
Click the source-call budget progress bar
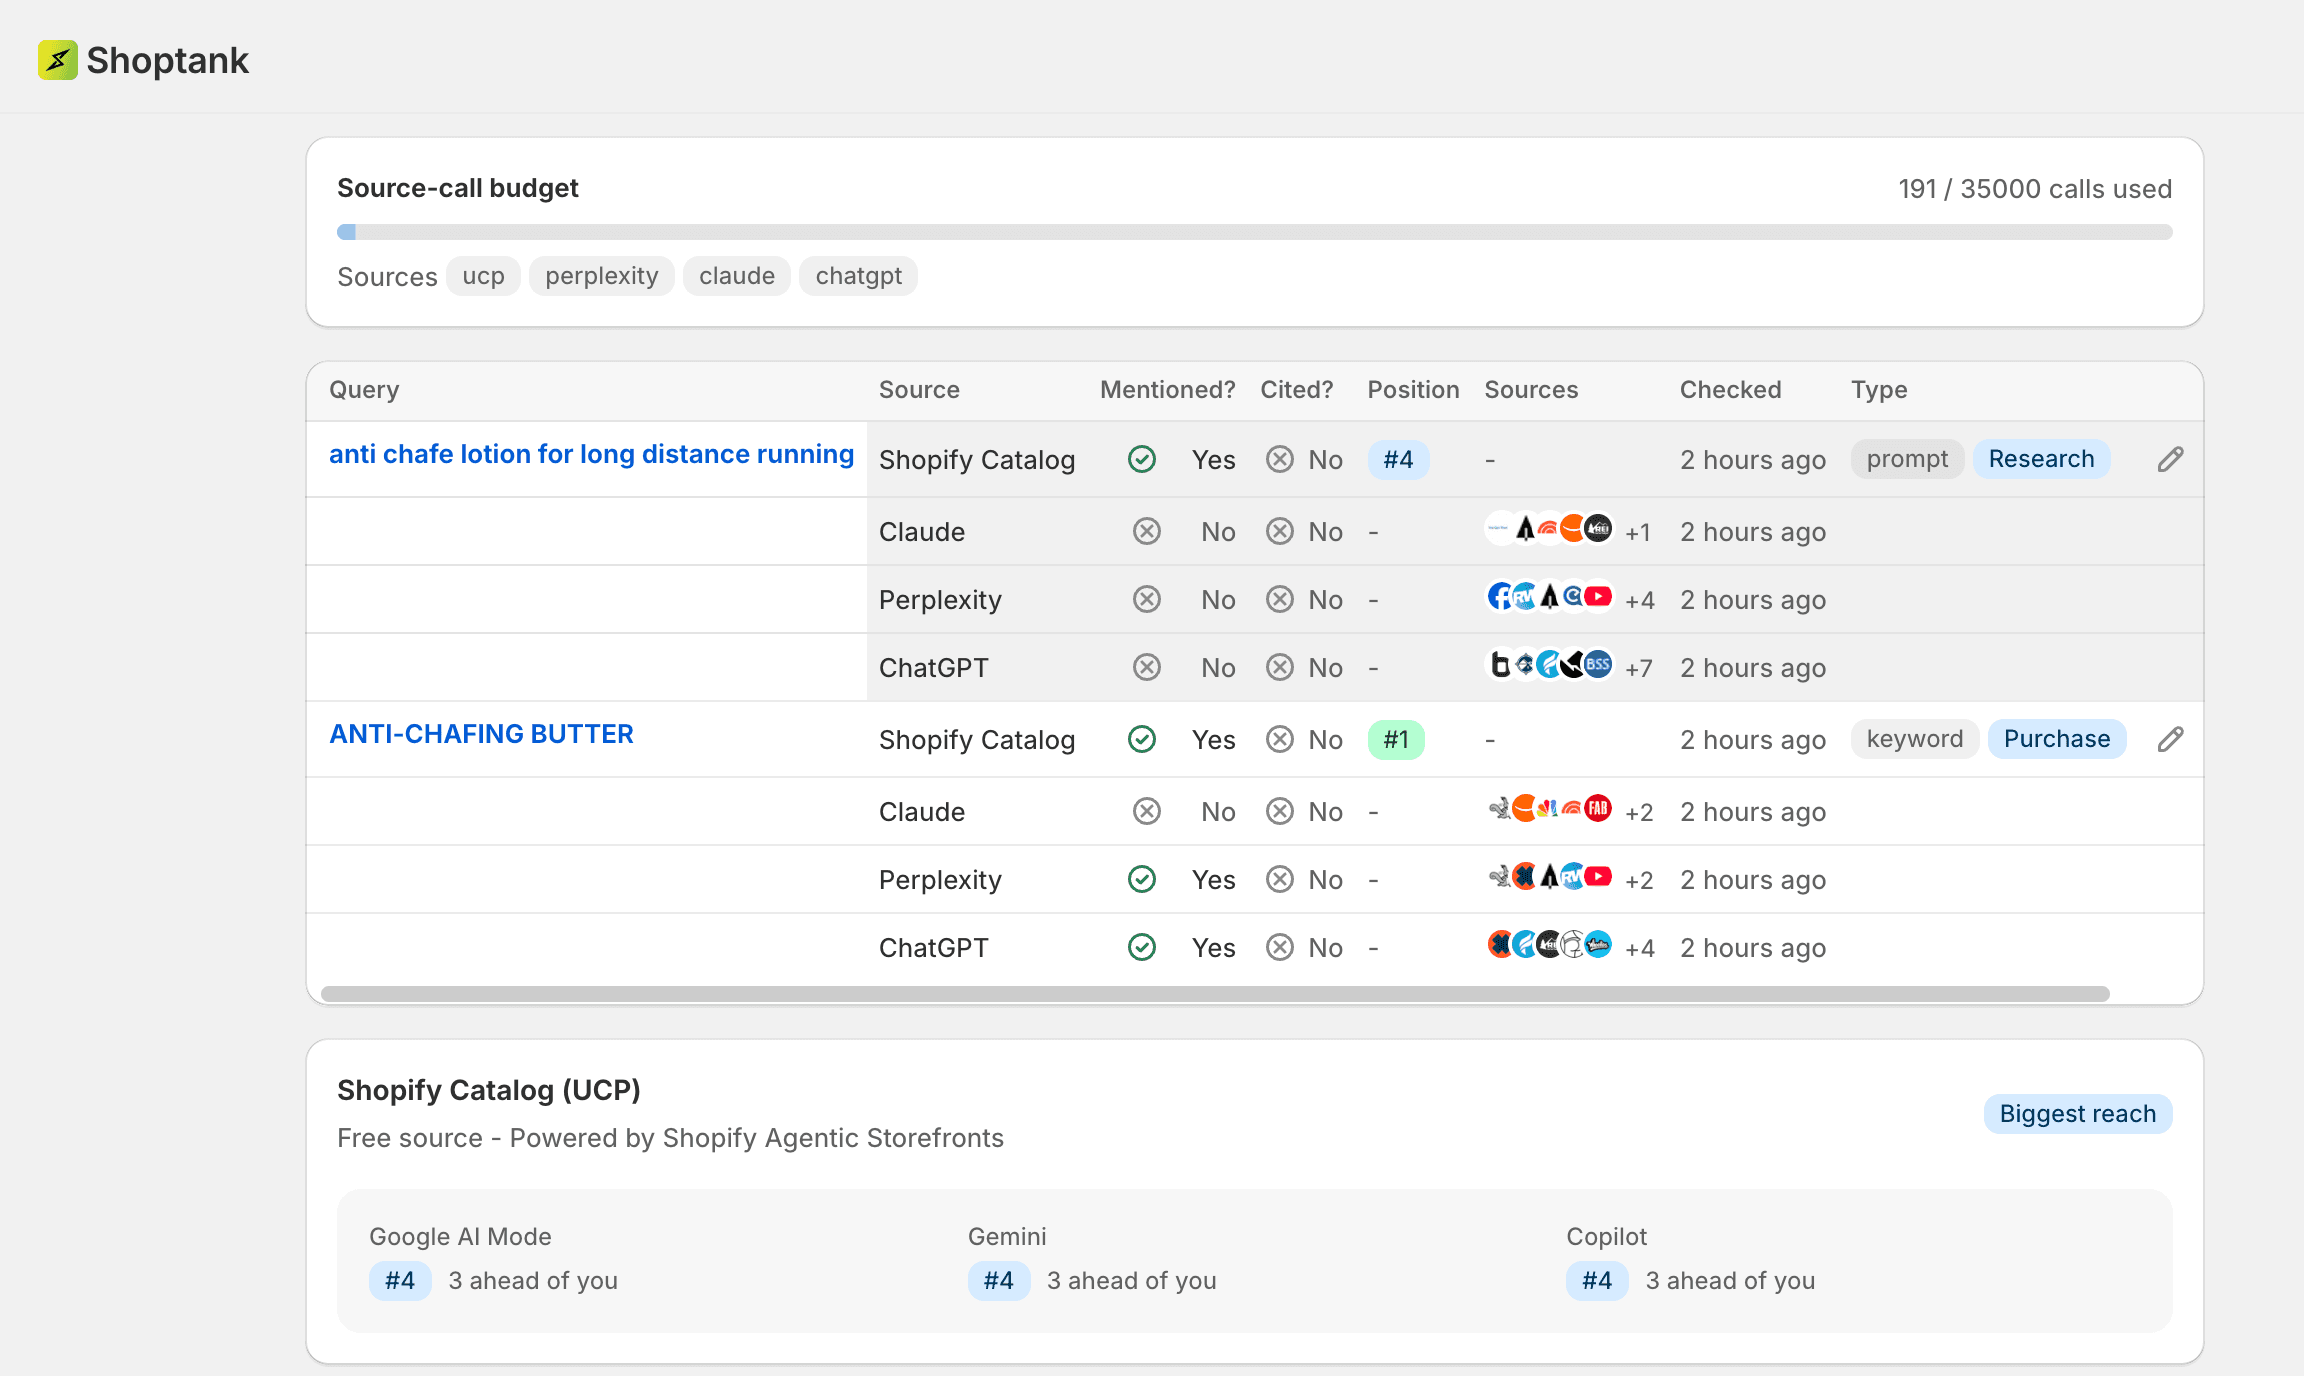tap(1254, 232)
